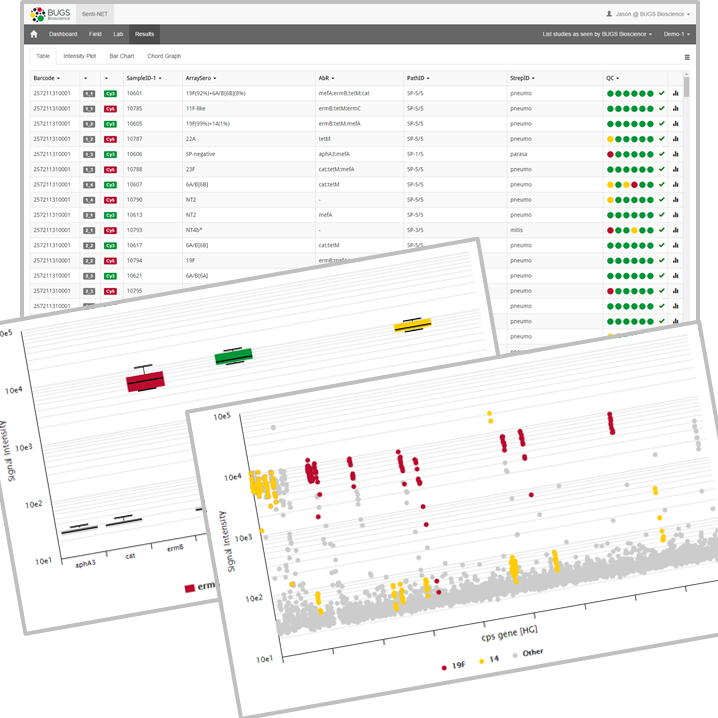This screenshot has width=718, height=718.
Task: Click the user icon beside Jason
Action: click(609, 14)
